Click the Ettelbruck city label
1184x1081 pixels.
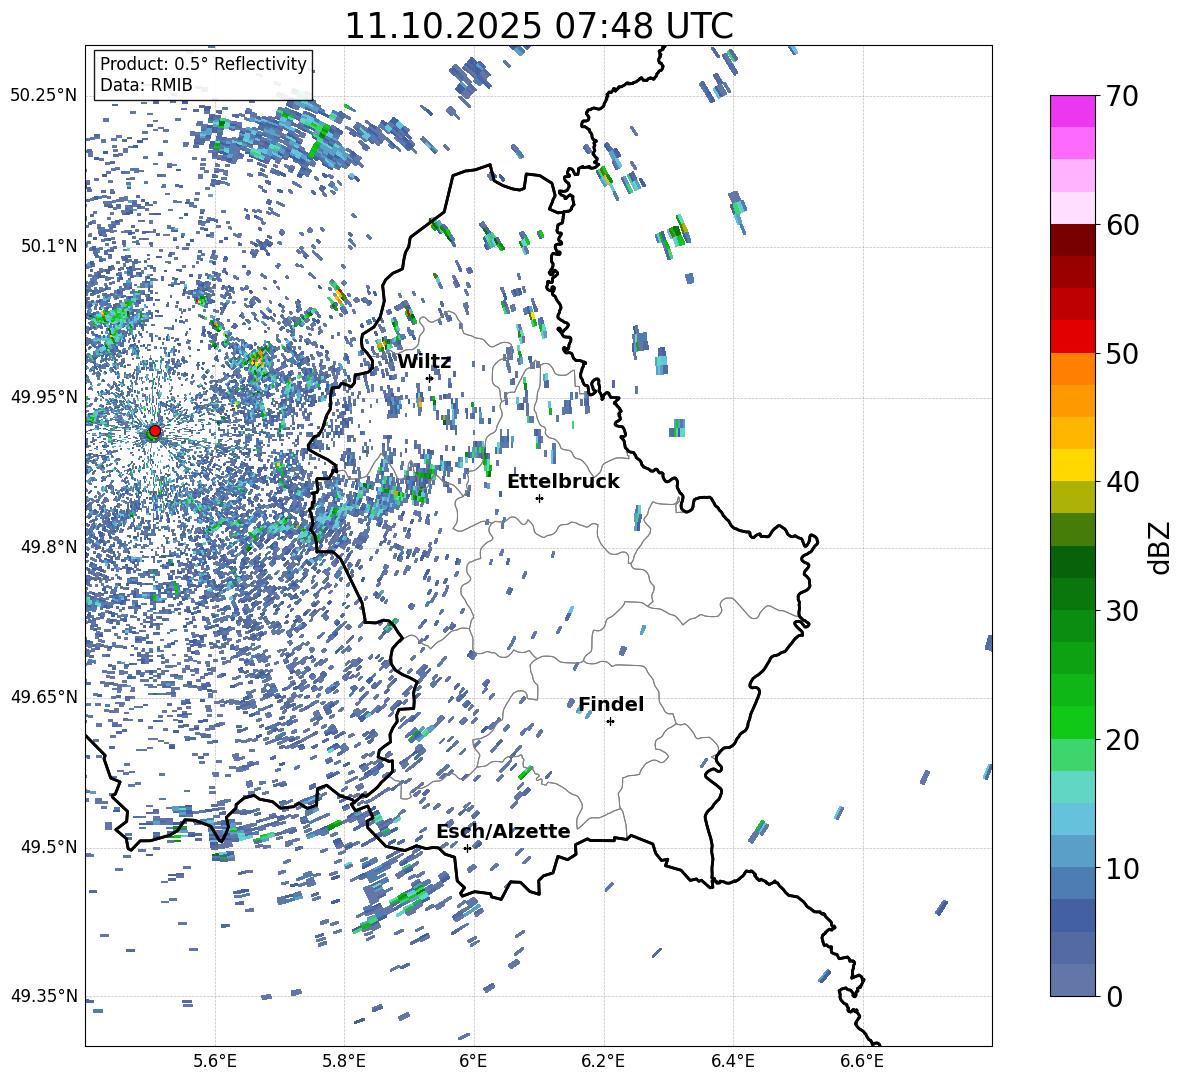(x=563, y=482)
